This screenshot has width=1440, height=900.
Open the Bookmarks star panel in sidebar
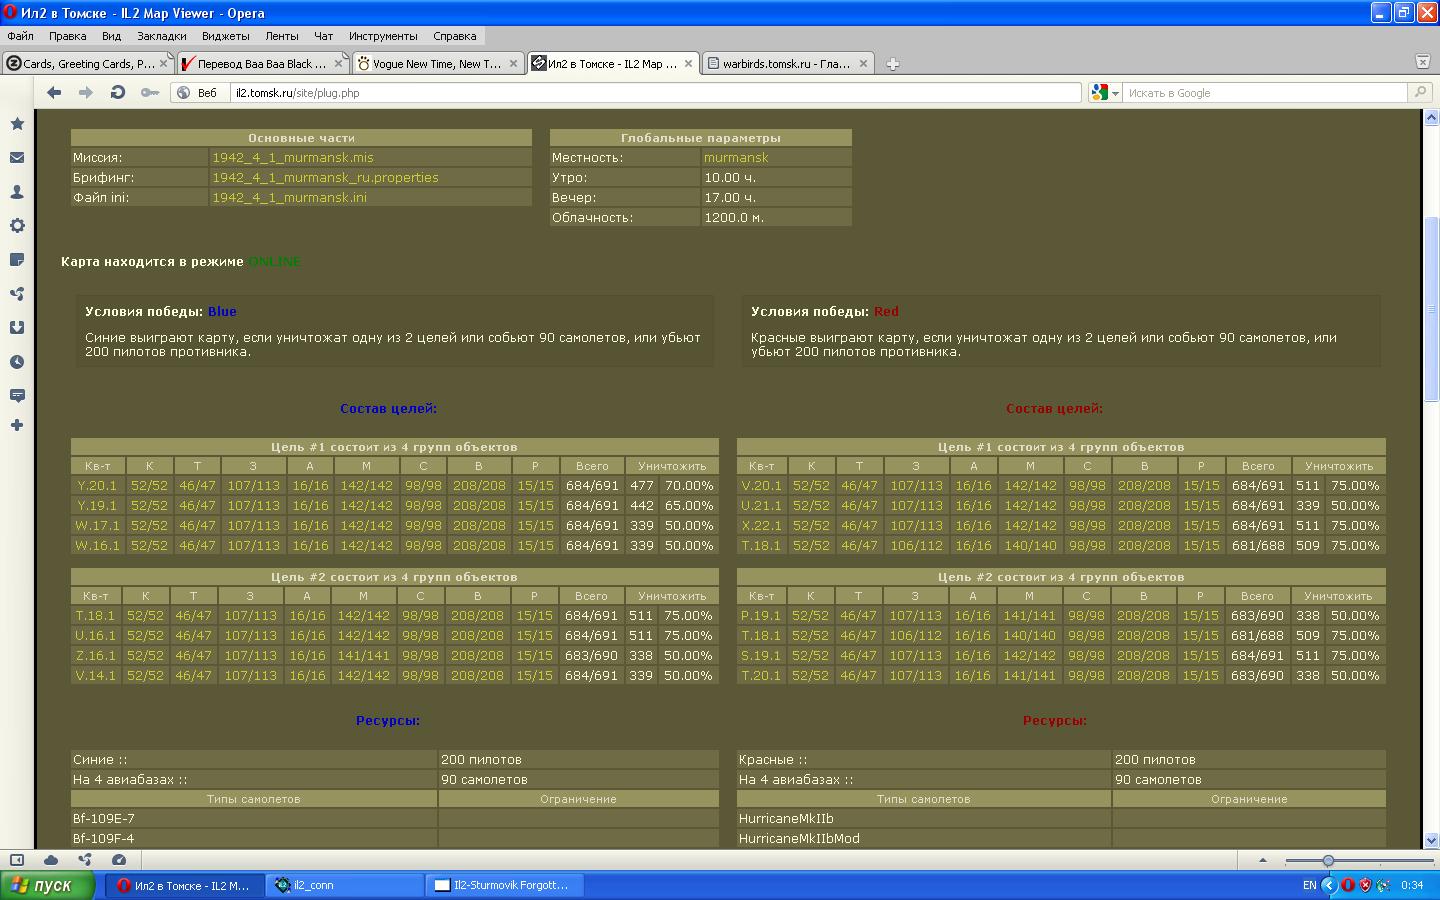pos(17,124)
